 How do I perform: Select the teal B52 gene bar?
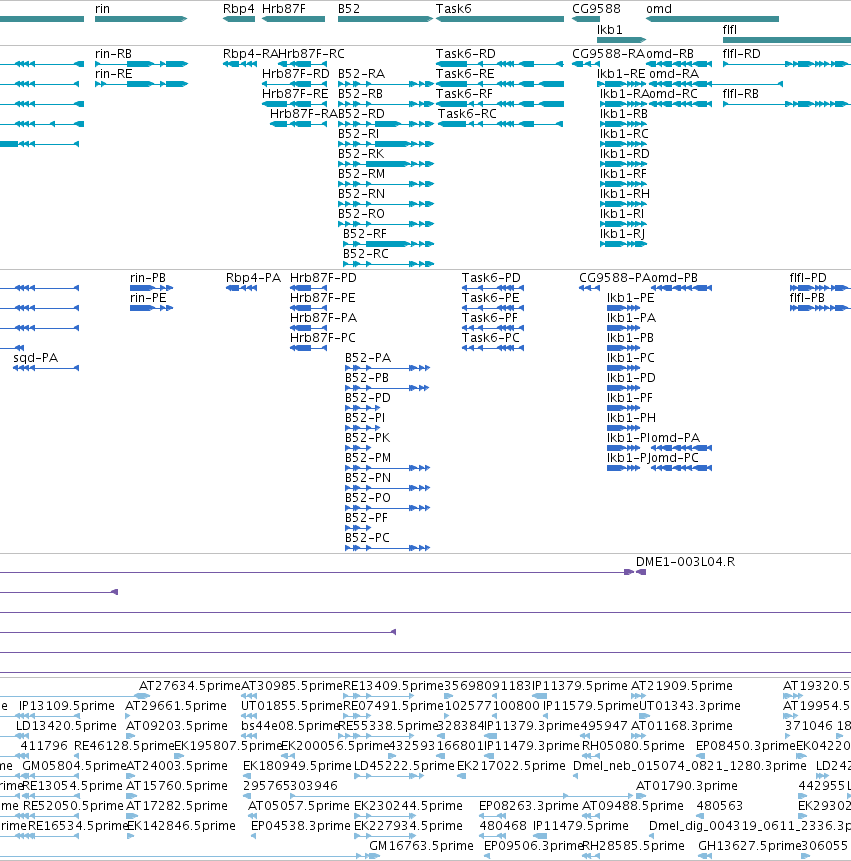coord(385,19)
